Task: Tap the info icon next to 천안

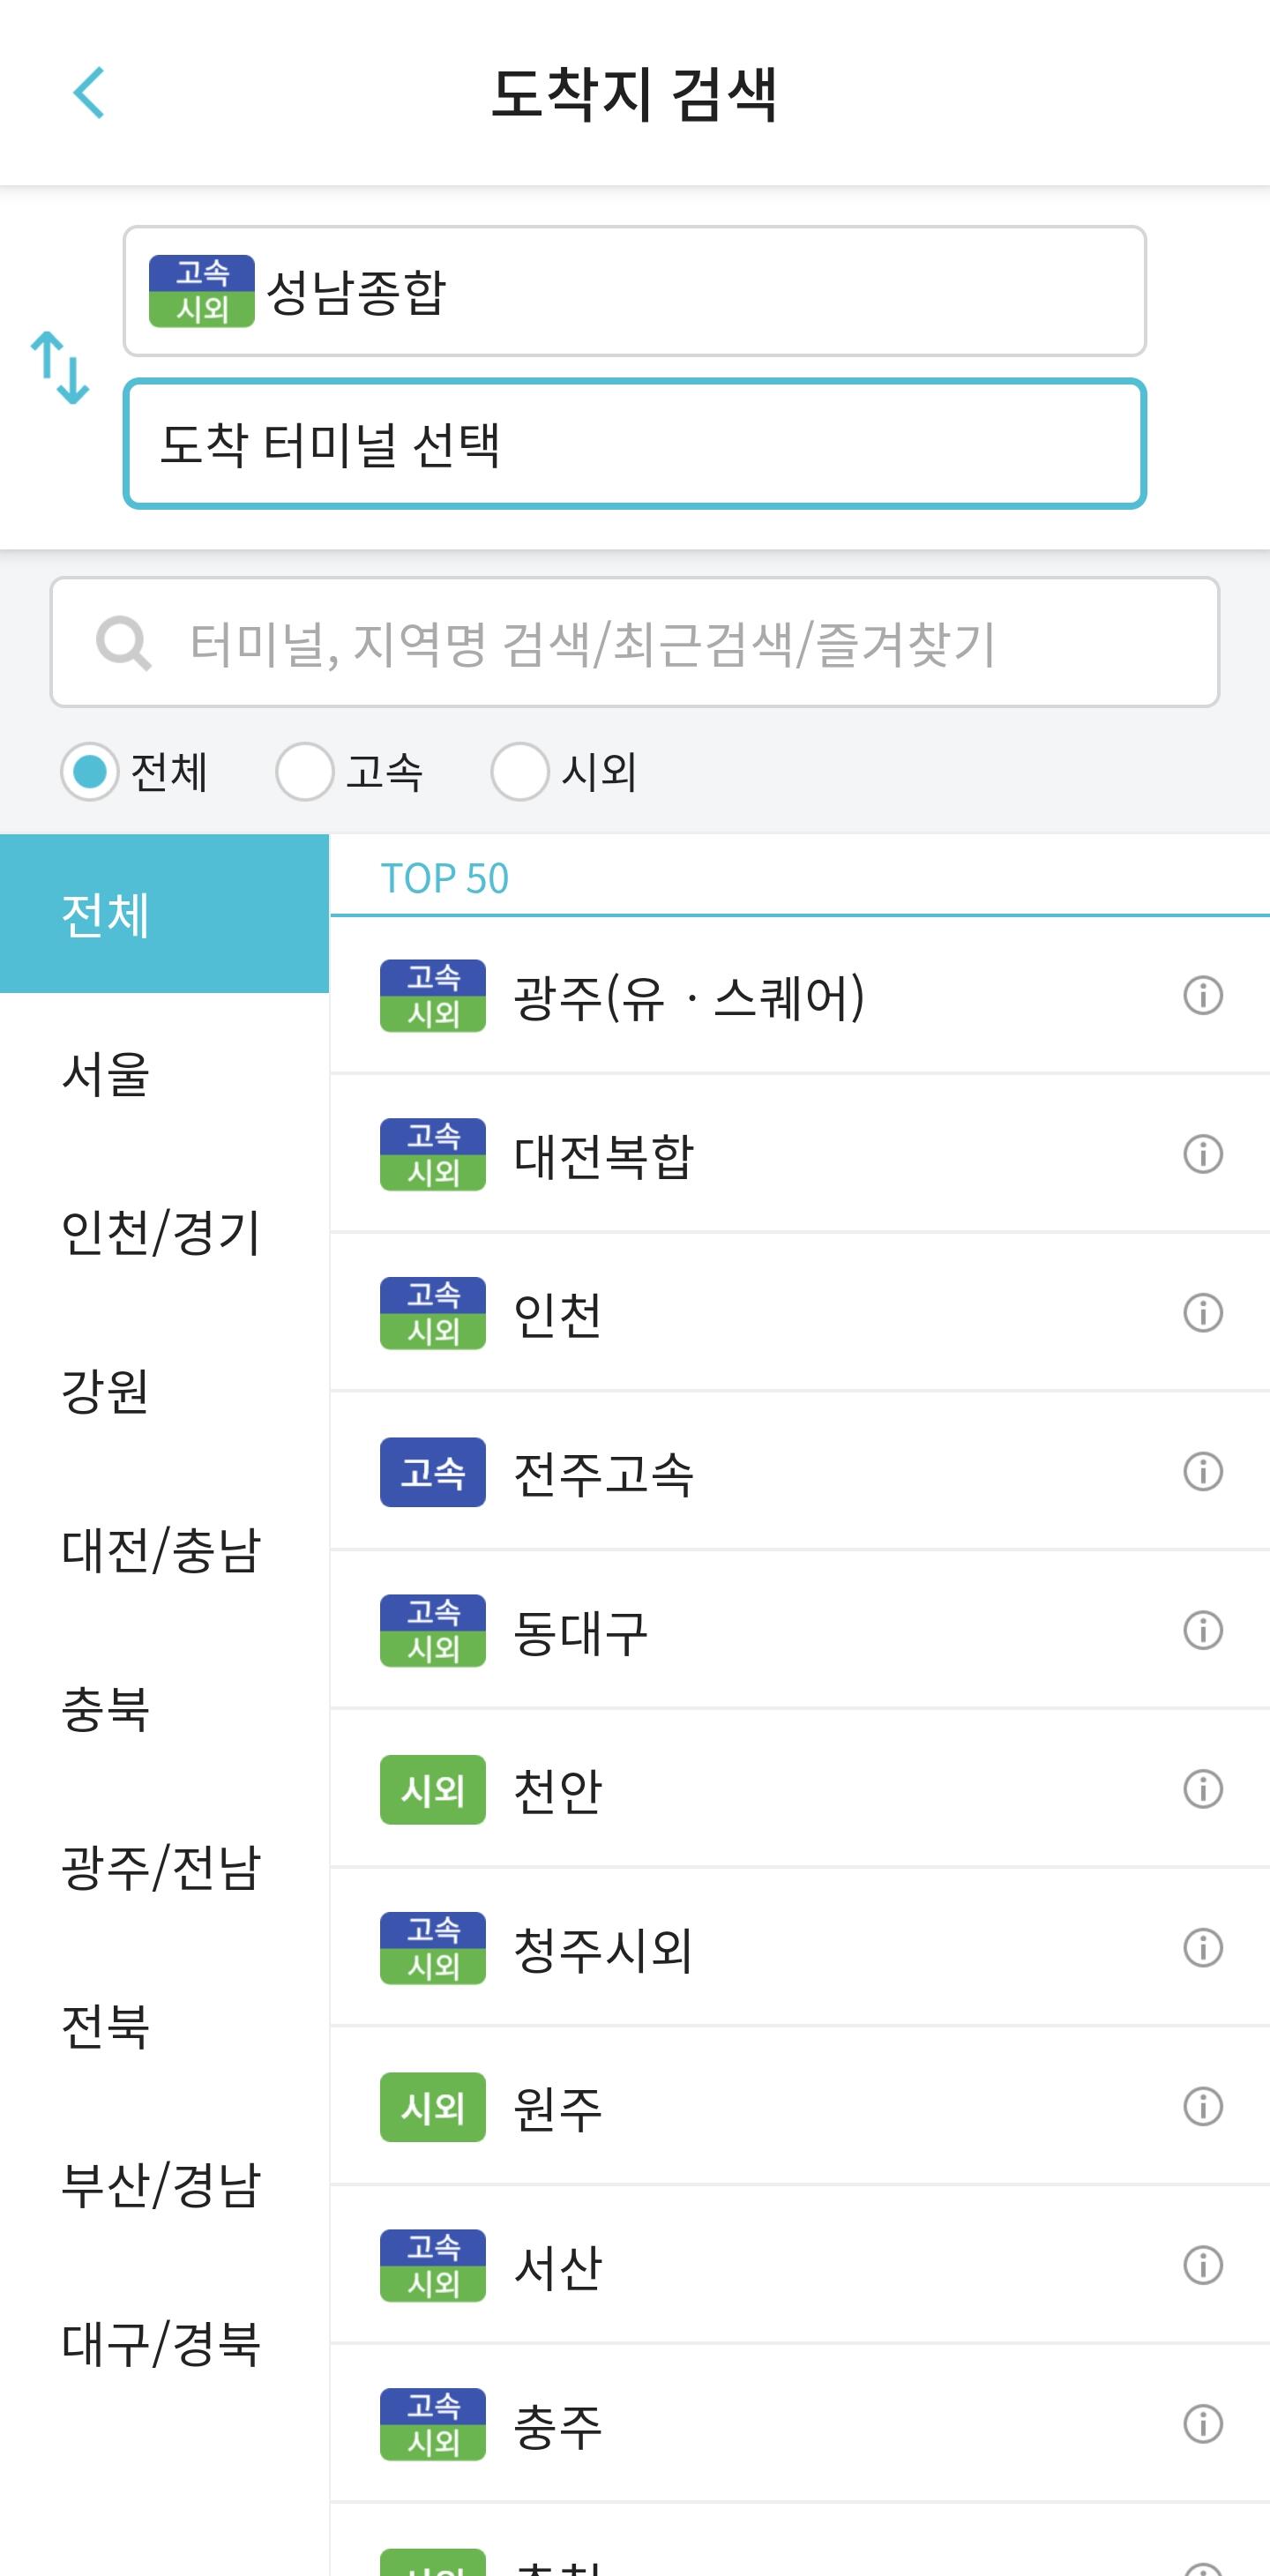Action: coord(1202,1789)
